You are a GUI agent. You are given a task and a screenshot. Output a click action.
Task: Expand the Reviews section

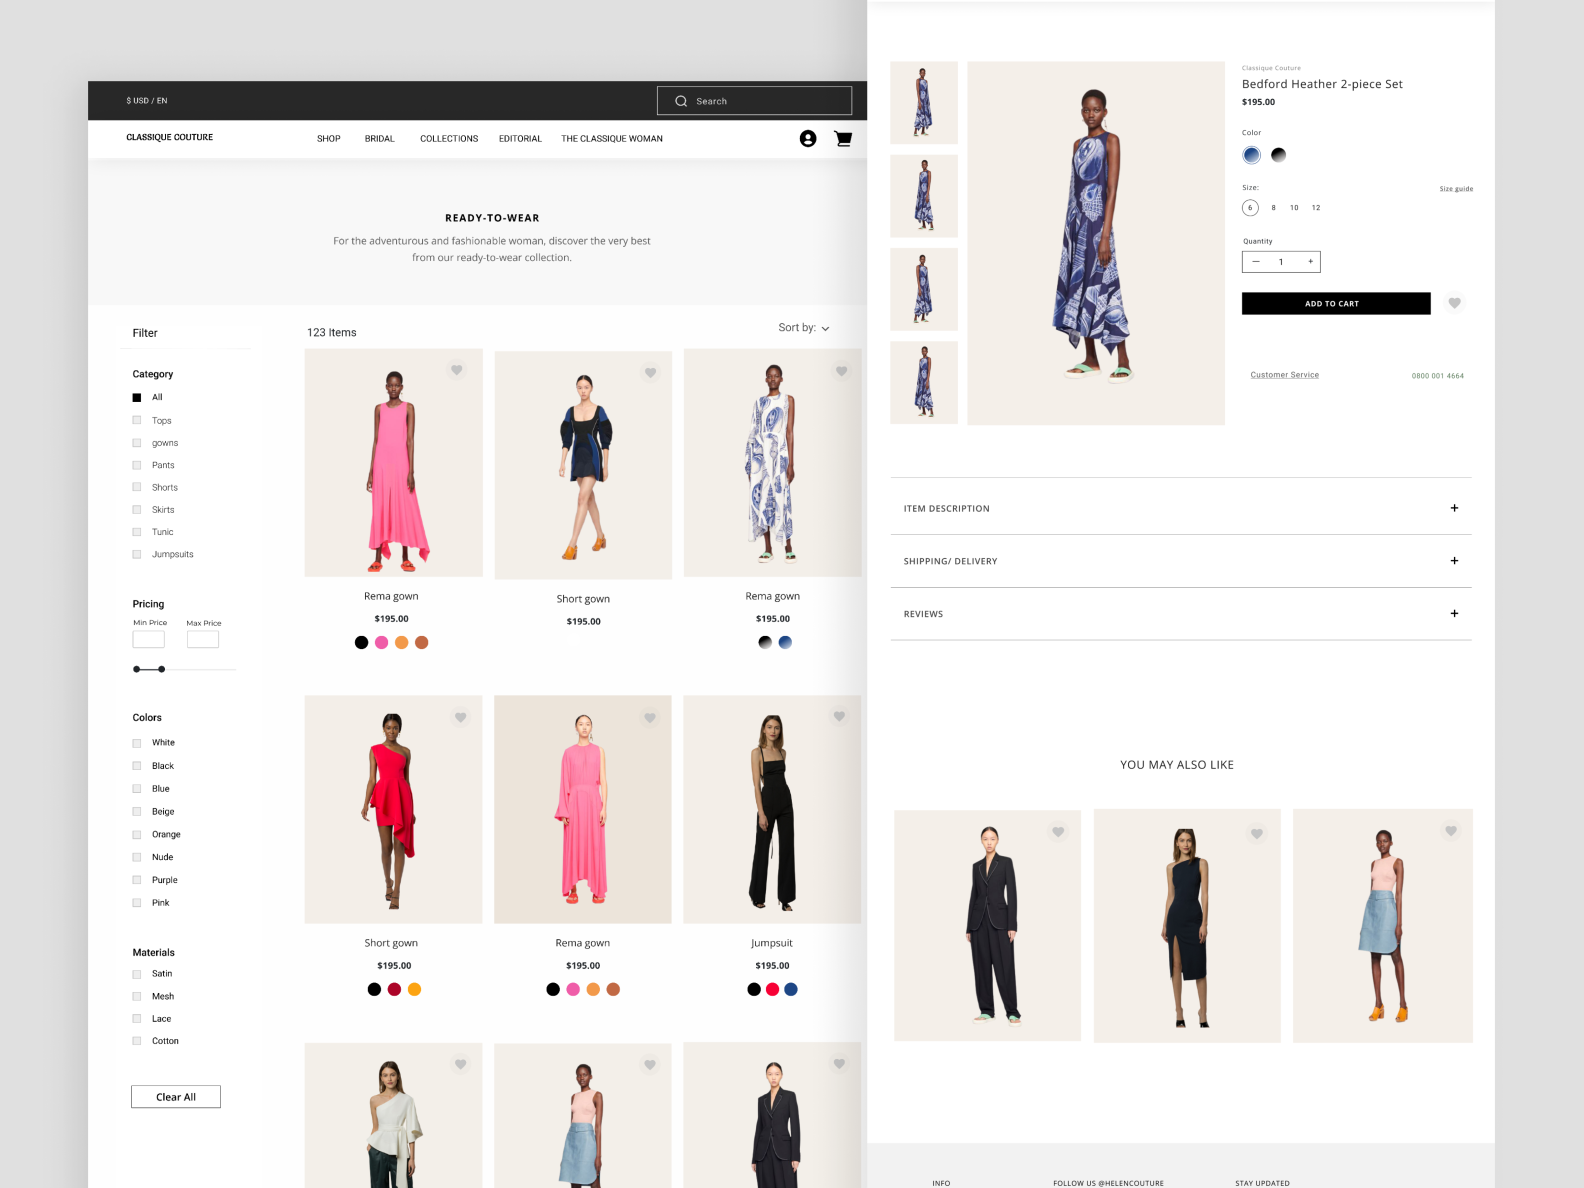[x=1181, y=614]
